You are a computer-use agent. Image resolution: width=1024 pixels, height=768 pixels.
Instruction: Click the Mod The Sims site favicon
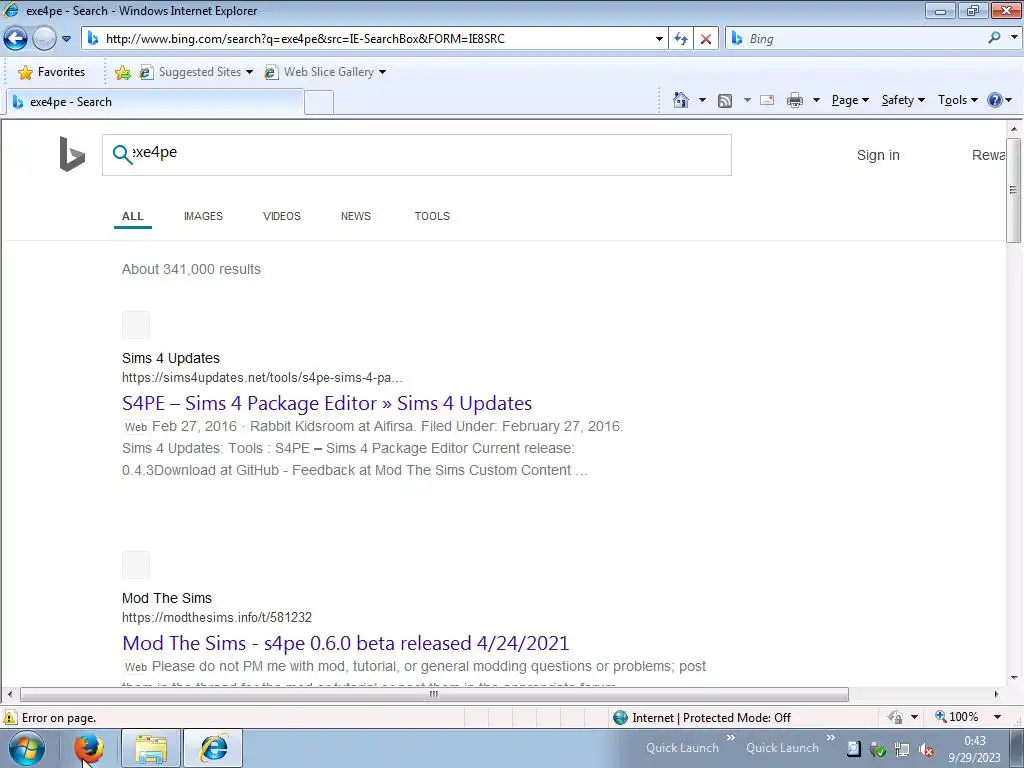pyautogui.click(x=136, y=565)
